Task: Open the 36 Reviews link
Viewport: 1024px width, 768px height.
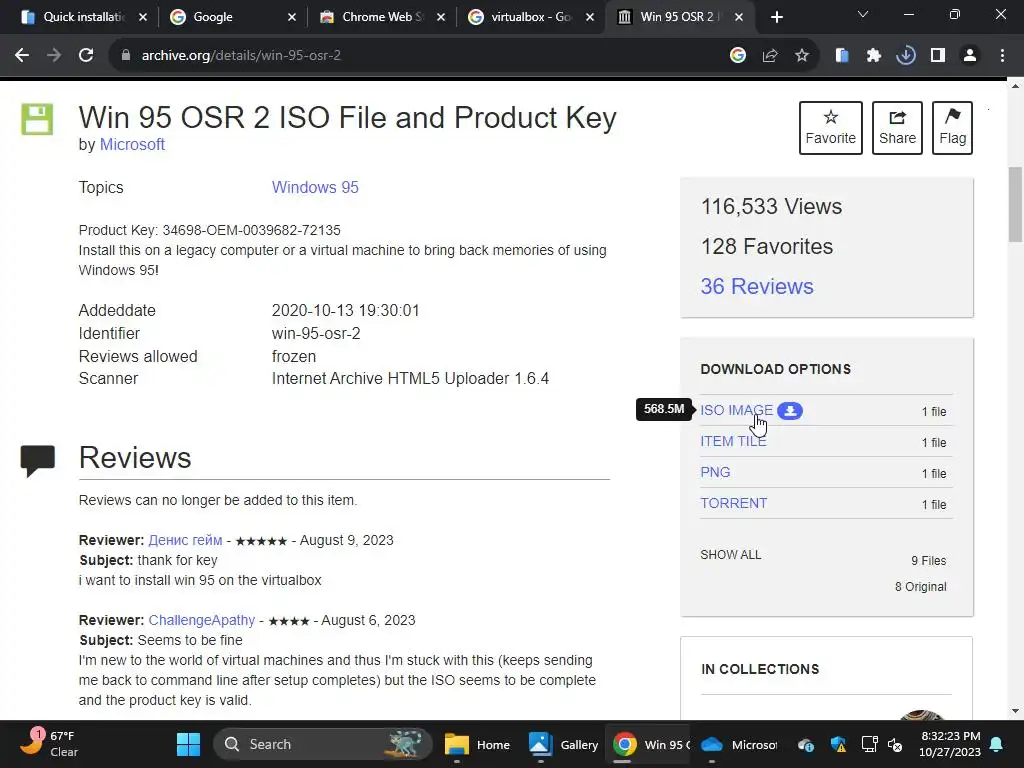Action: 757,286
